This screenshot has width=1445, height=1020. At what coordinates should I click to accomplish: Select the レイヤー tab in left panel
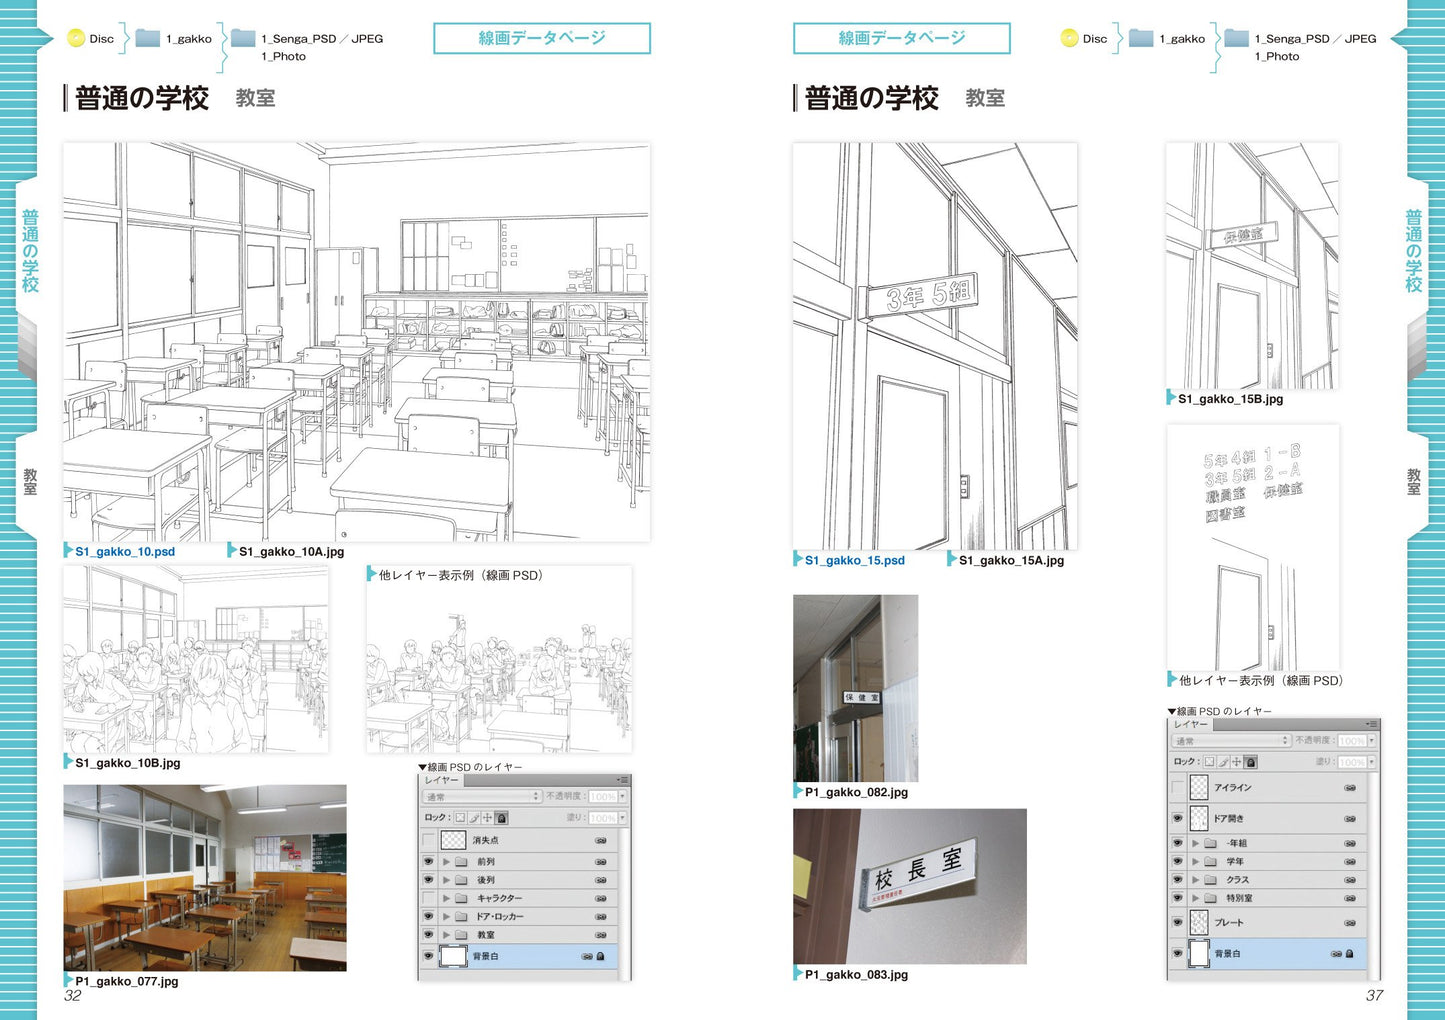[x=441, y=780]
